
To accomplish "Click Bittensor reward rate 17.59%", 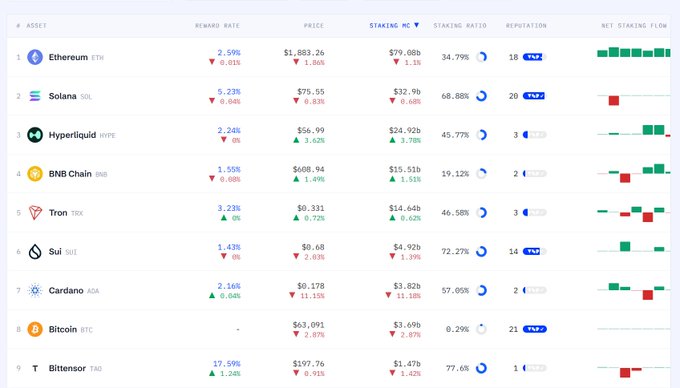I will tap(226, 364).
